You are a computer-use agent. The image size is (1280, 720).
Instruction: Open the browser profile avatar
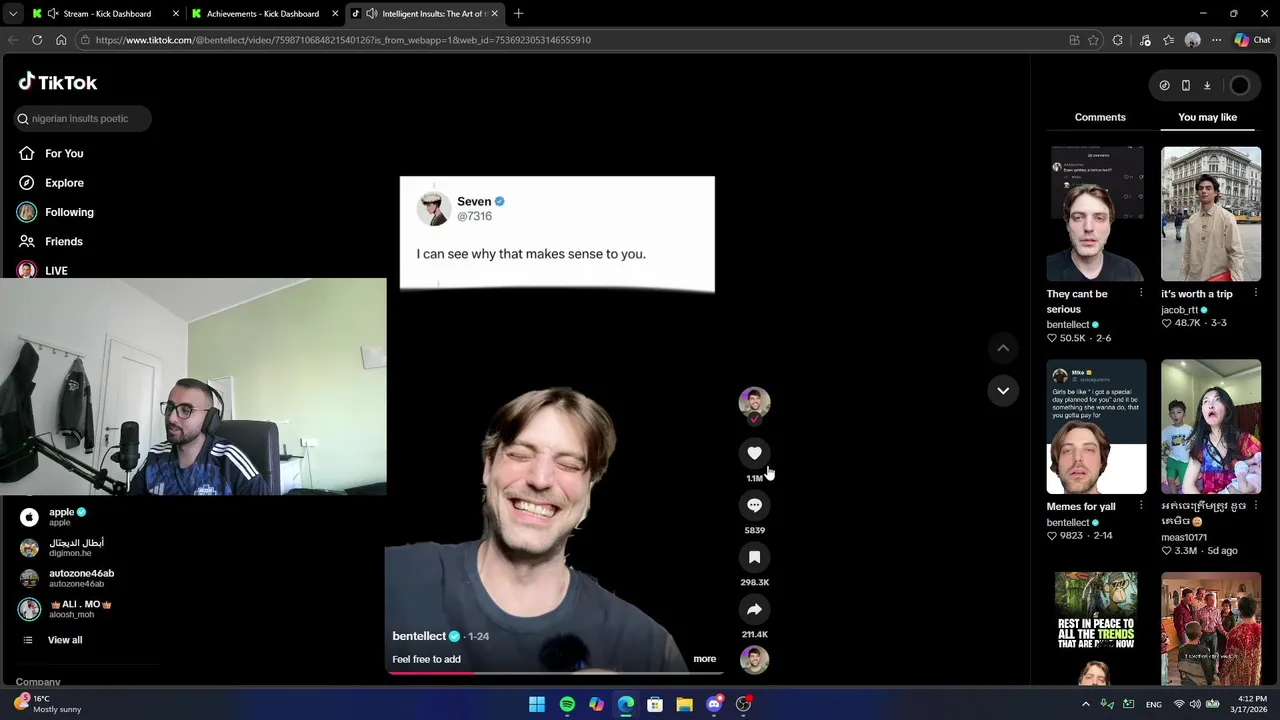pos(1192,40)
